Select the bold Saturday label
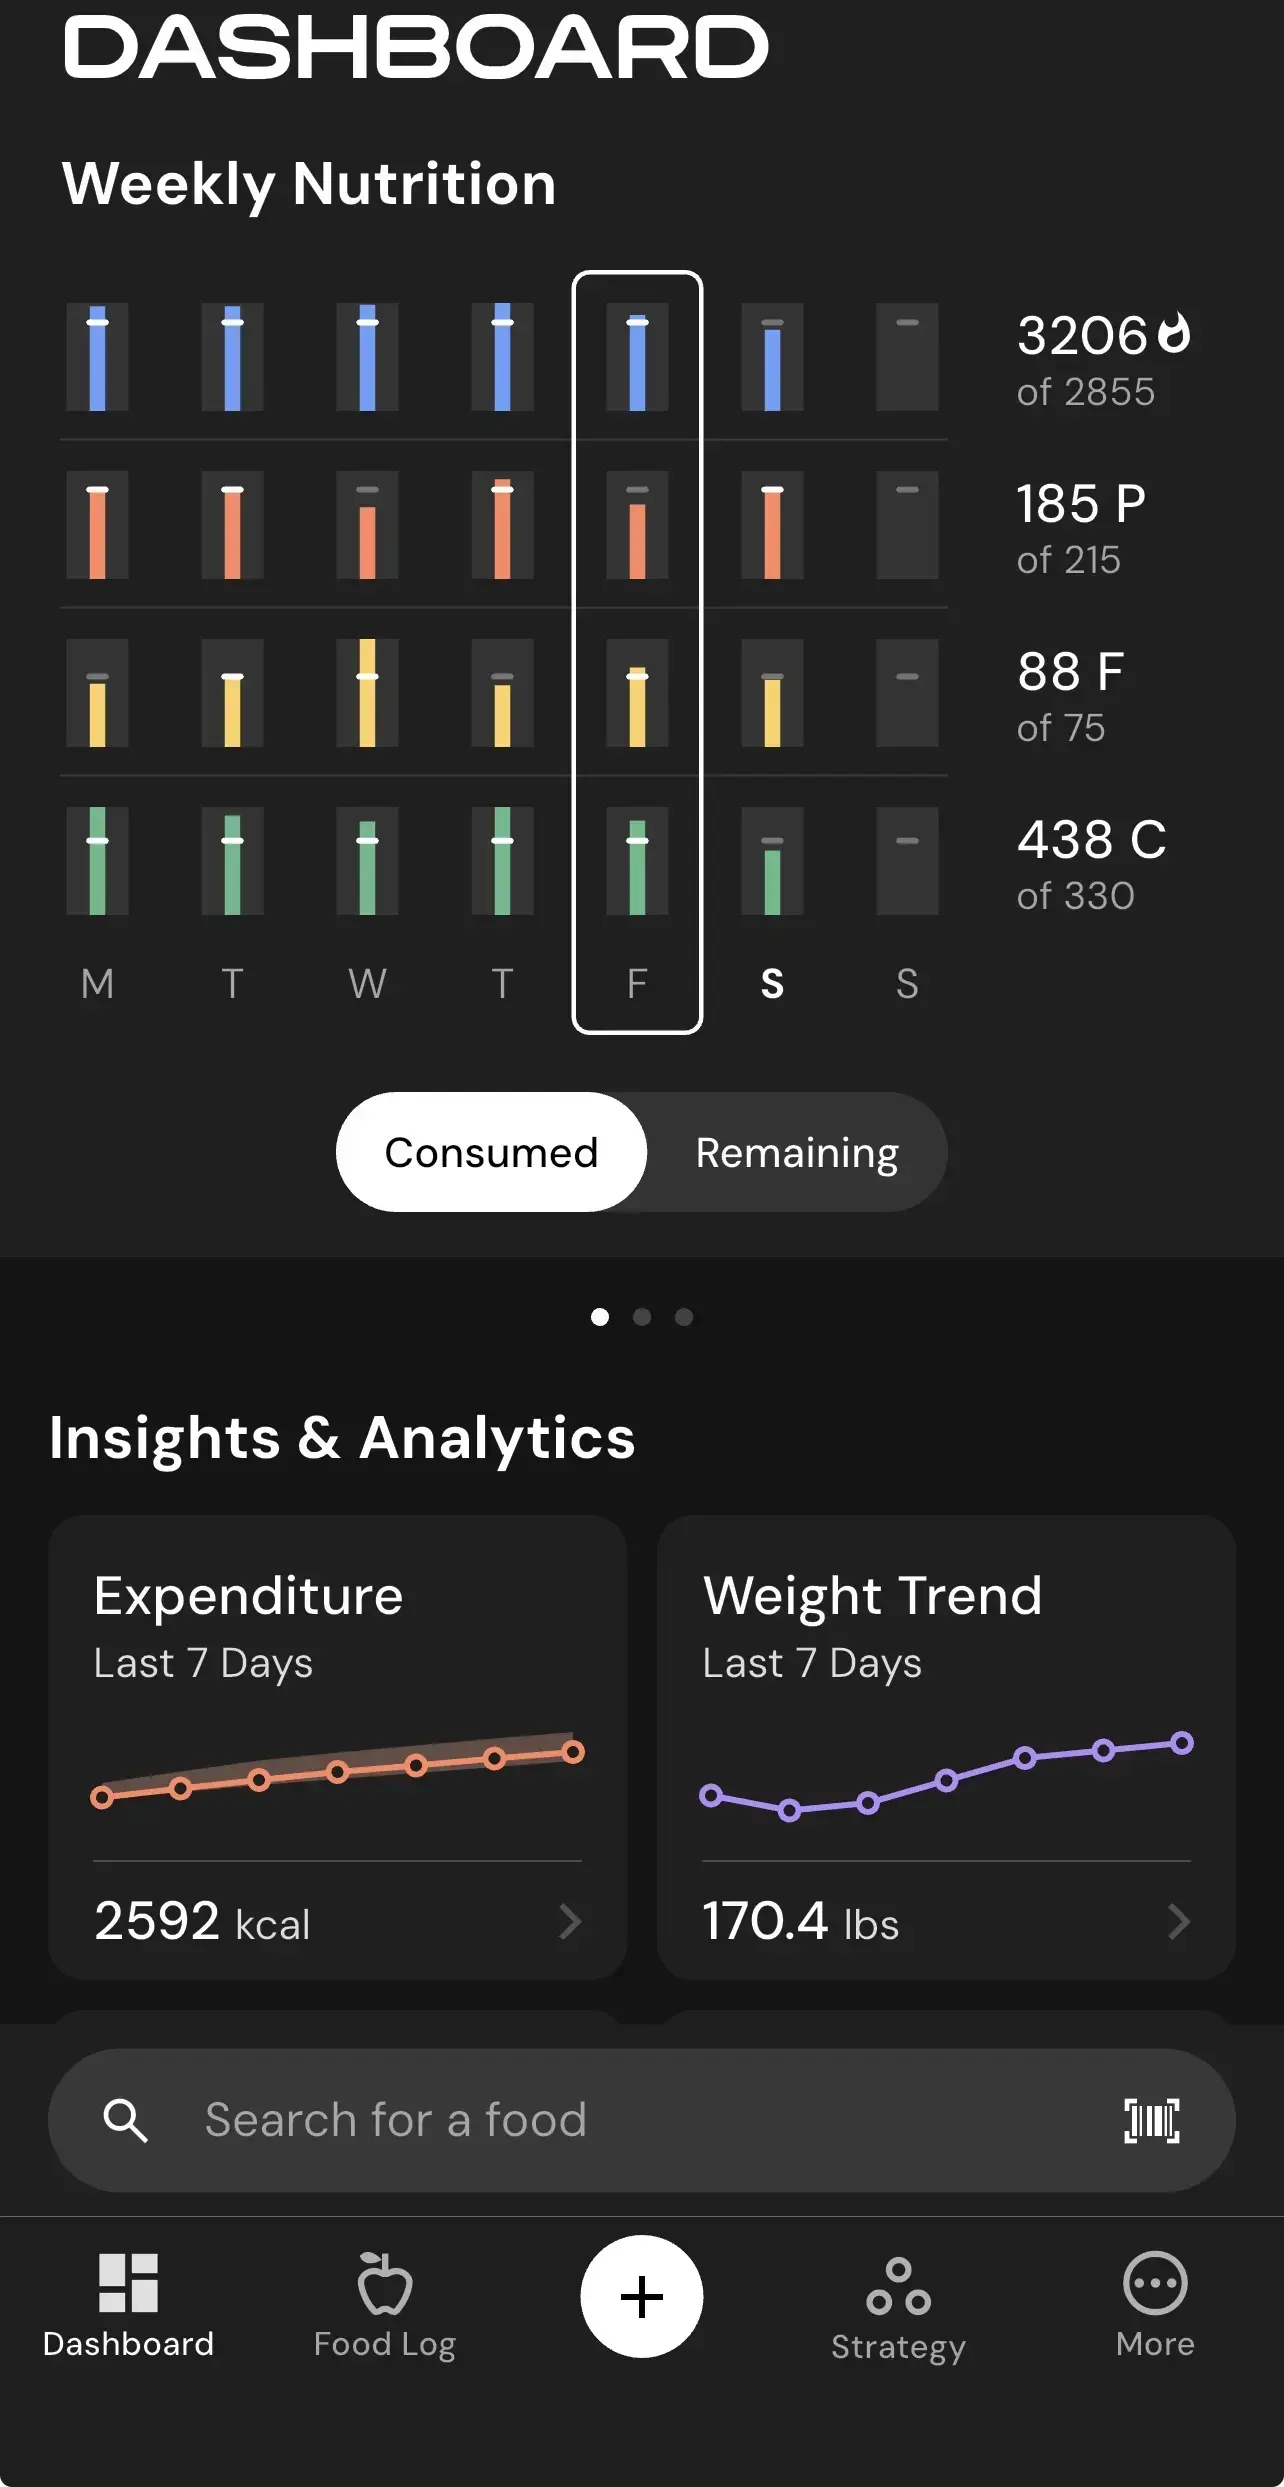 772,984
